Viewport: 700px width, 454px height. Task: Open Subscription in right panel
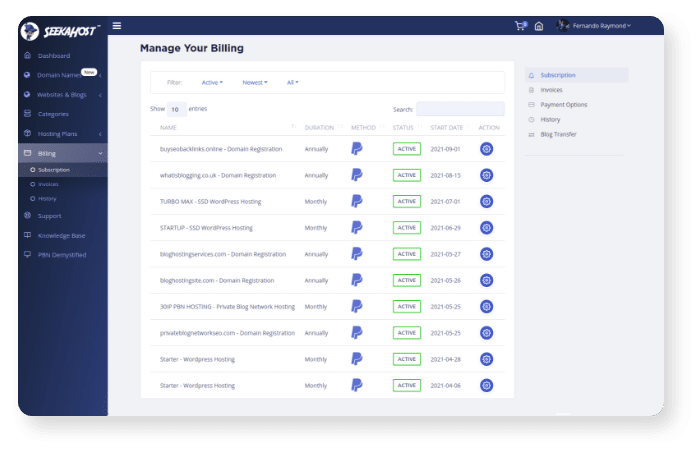[576, 75]
